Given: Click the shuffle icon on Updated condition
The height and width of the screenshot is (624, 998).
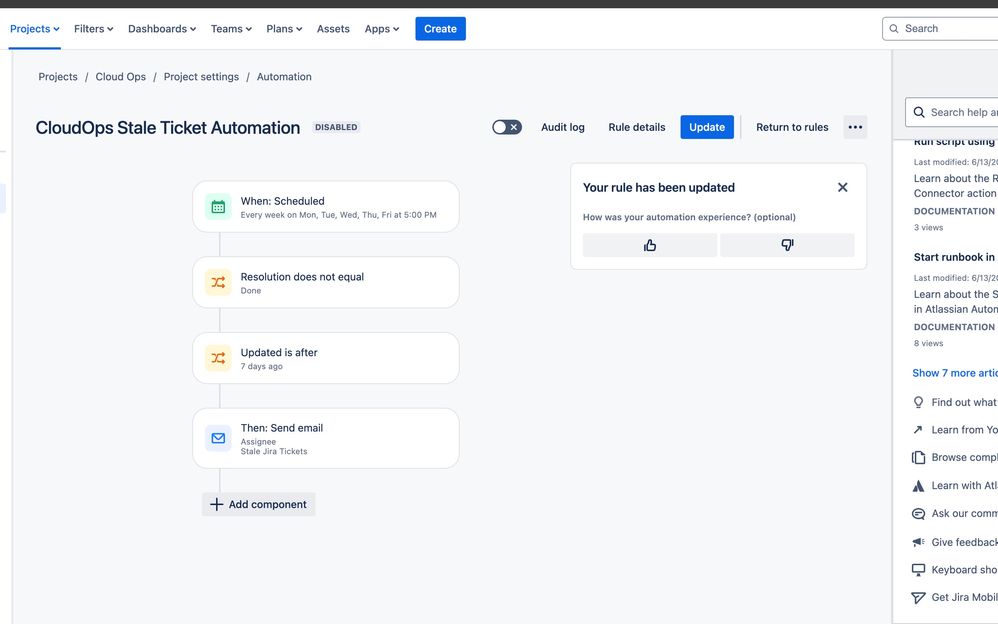Looking at the screenshot, I should tap(218, 358).
